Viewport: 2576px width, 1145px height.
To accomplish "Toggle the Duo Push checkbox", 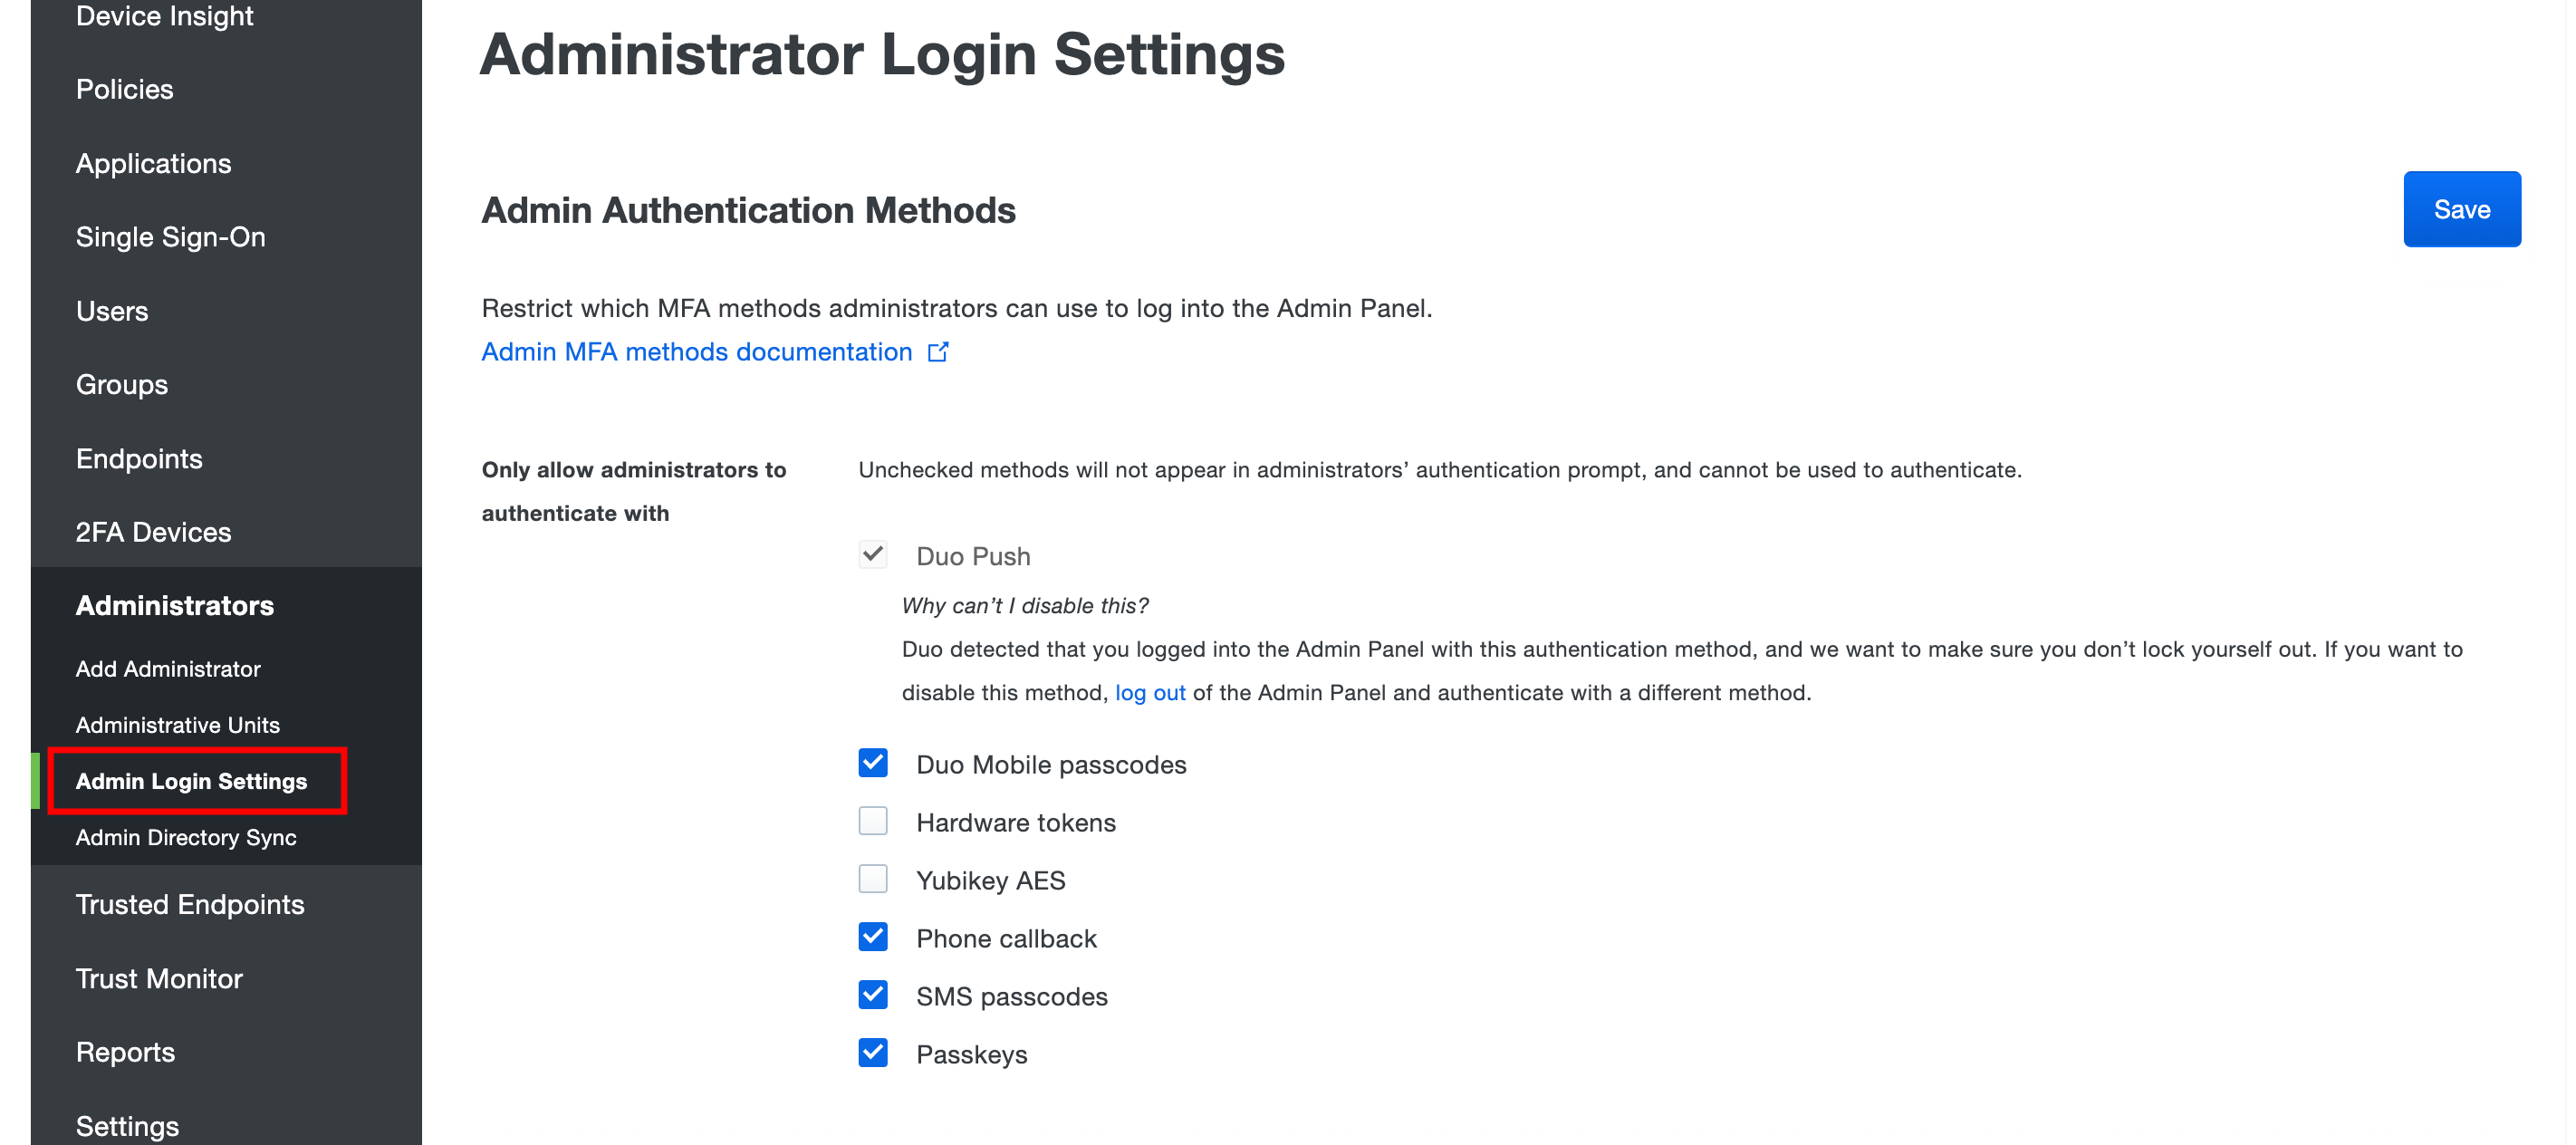I will [873, 555].
